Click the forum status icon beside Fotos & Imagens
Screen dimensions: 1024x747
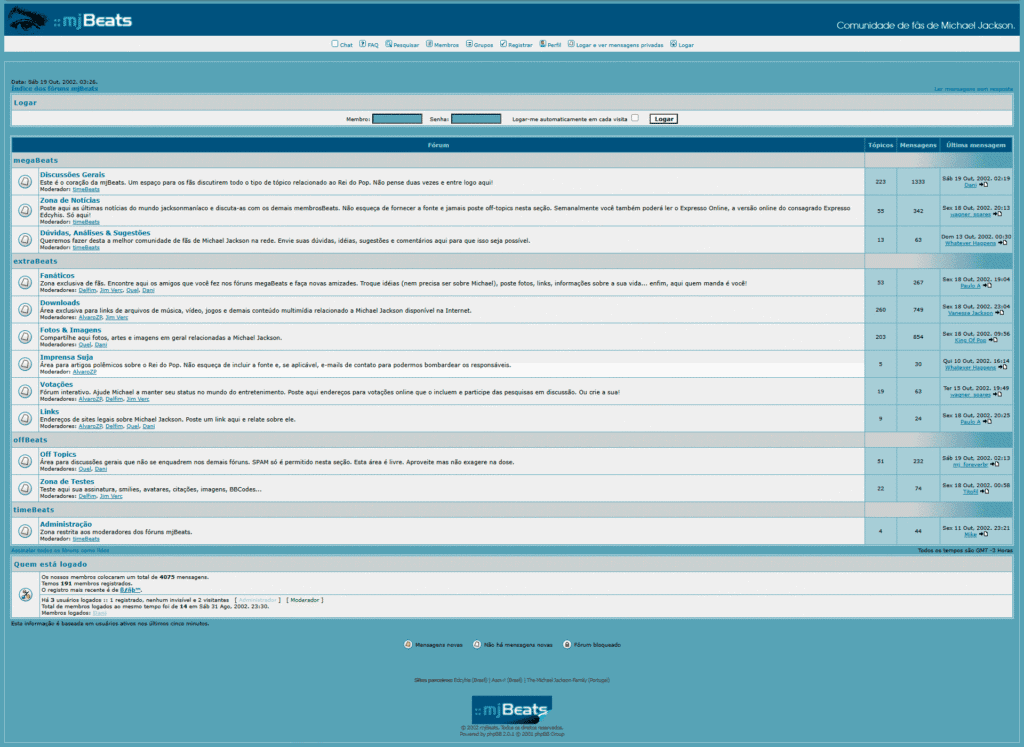(x=25, y=337)
